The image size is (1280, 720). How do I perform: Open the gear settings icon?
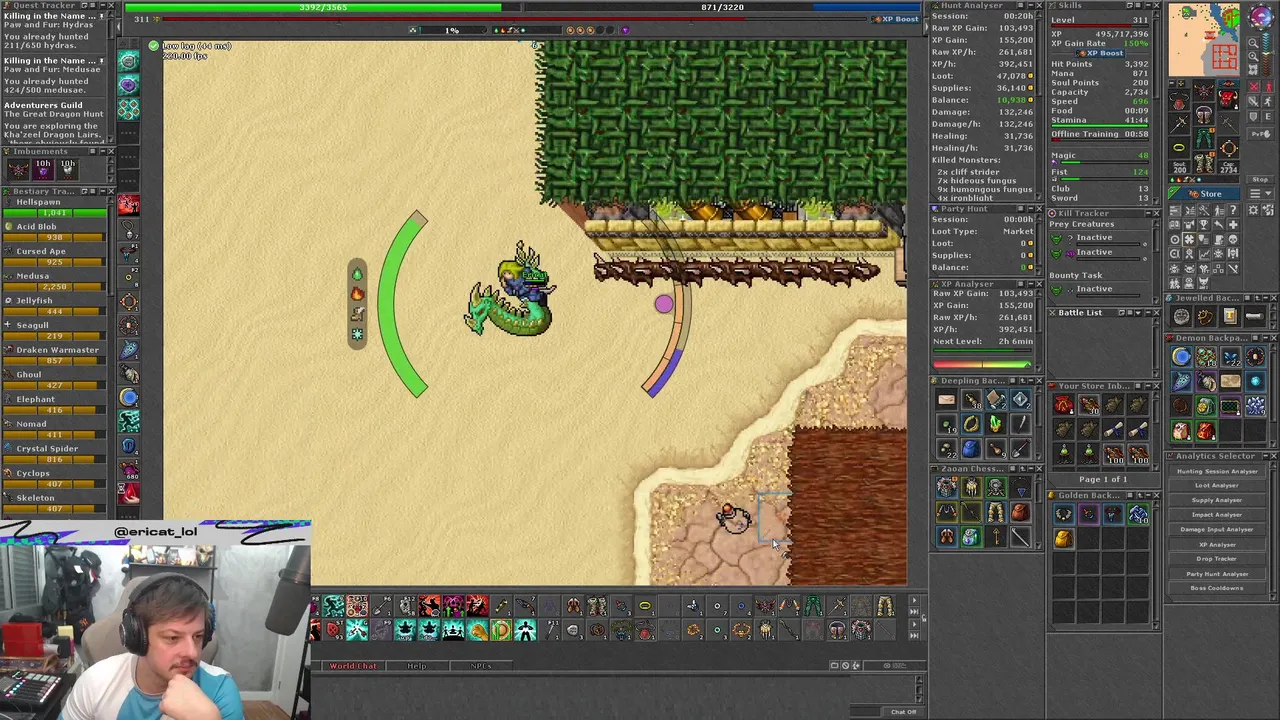[1252, 210]
